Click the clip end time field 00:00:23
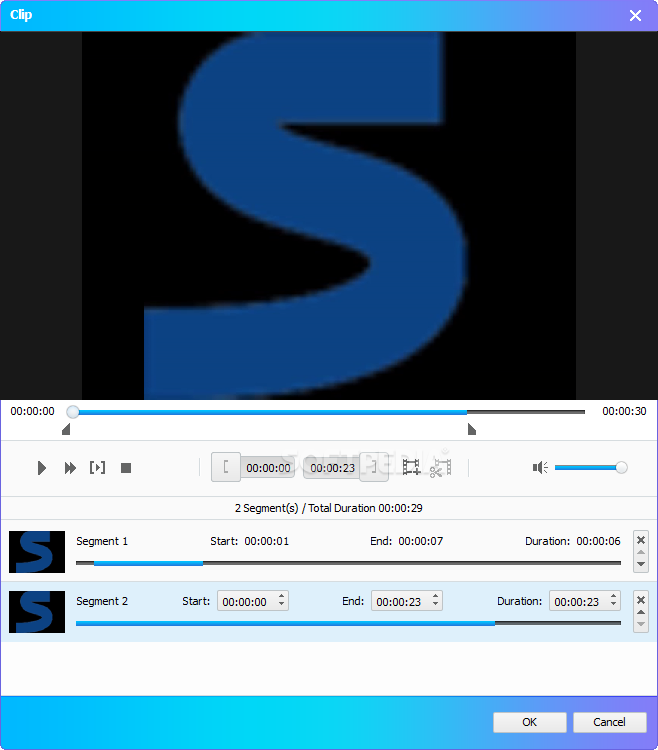The width and height of the screenshot is (658, 750). (x=332, y=468)
